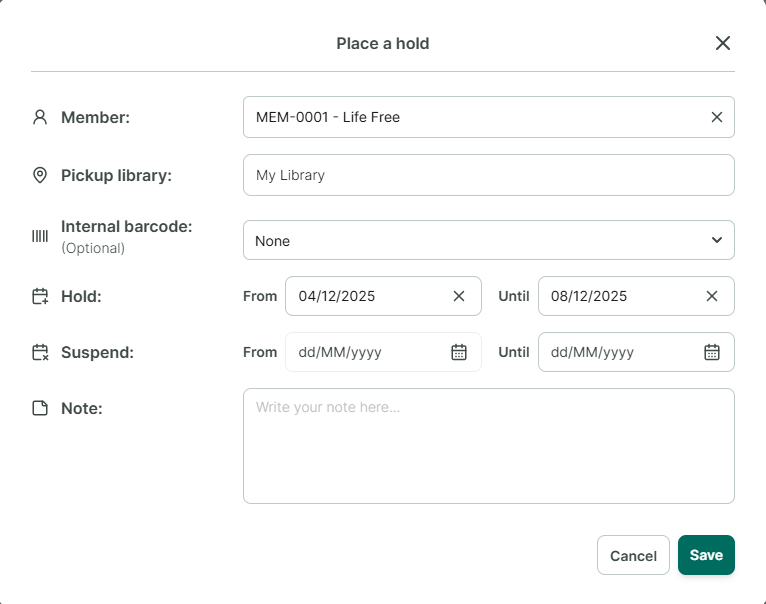Close the Place a hold dialog
The image size is (766, 604).
(723, 43)
